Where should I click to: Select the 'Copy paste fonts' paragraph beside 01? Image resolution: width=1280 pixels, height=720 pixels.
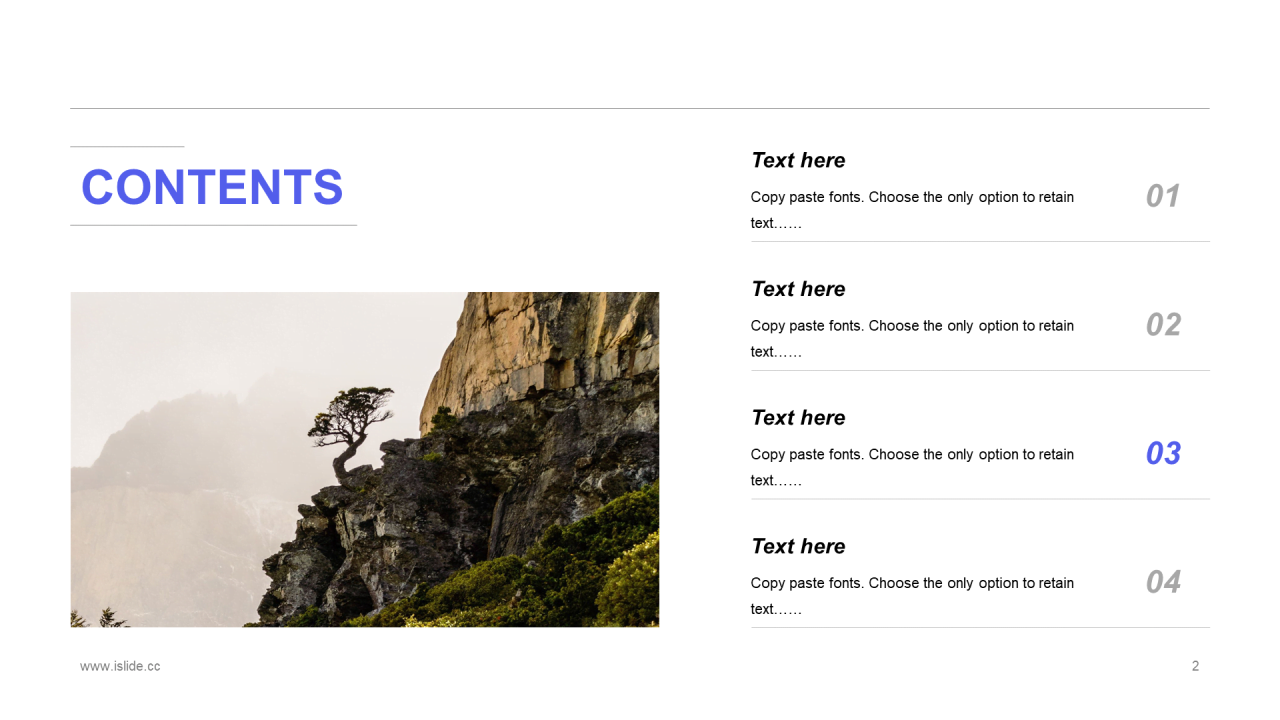(912, 210)
